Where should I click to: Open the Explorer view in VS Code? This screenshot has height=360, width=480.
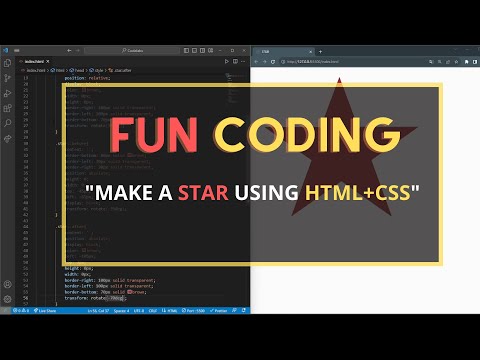click(x=7, y=63)
